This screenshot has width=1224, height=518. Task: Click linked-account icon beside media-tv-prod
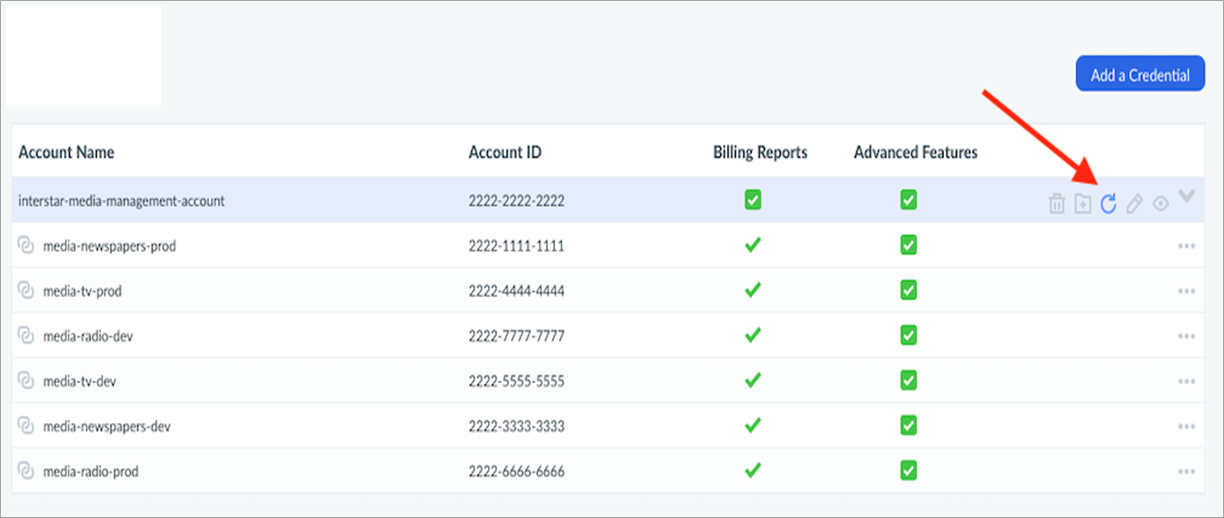point(26,290)
